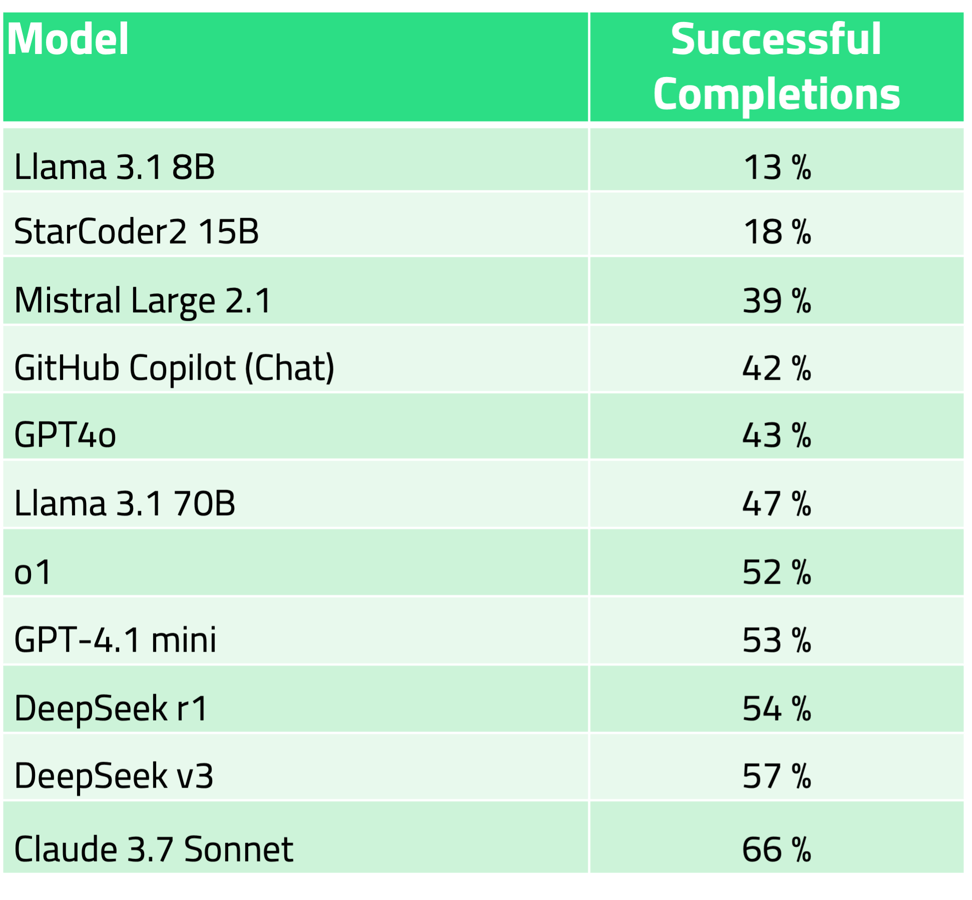This screenshot has width=972, height=900.
Task: Click the 47 % completion value
Action: pyautogui.click(x=776, y=503)
